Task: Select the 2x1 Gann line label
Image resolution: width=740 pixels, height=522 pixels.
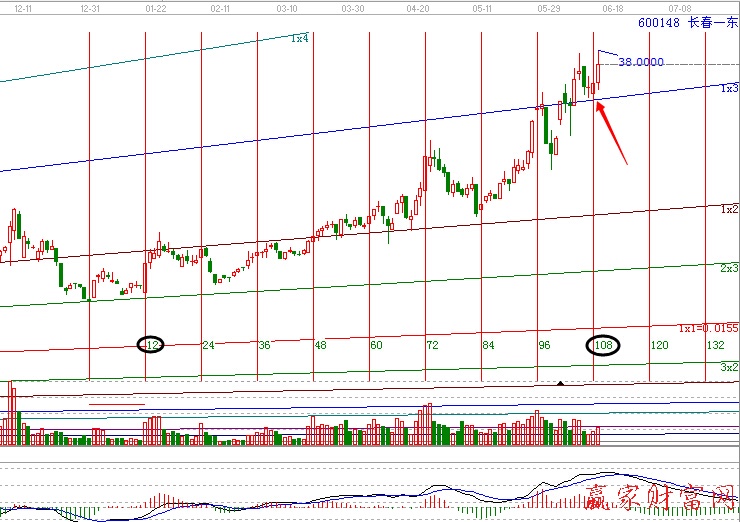Action: (x=729, y=268)
